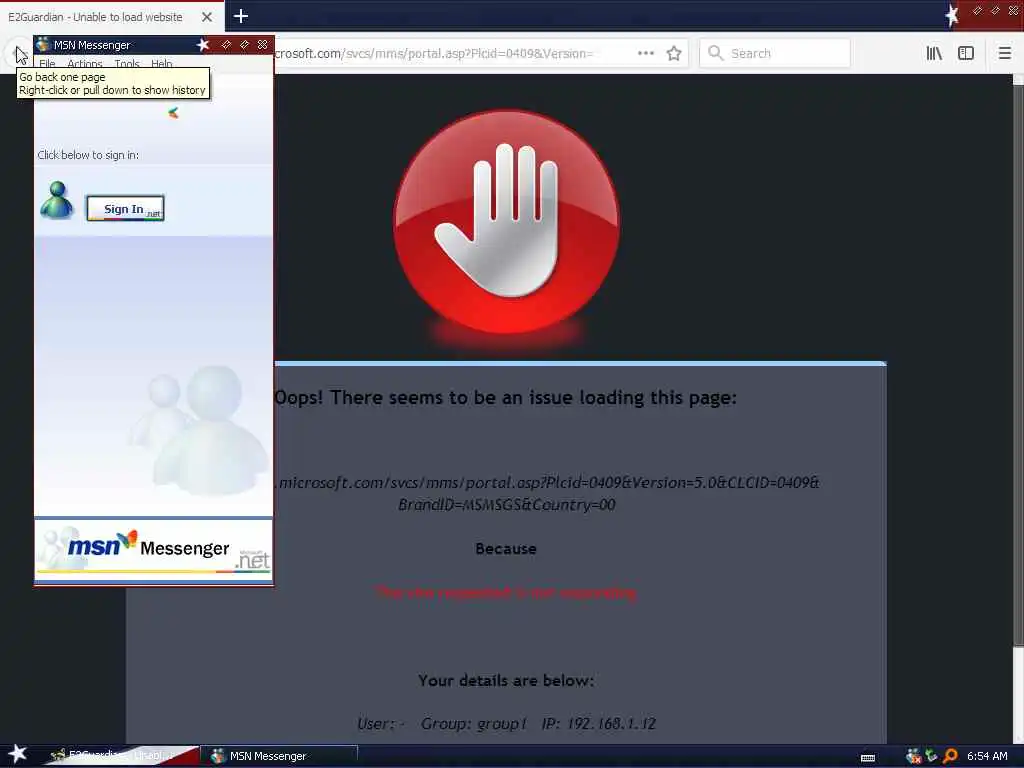Select the E2Guardian - Unable to load website tab

click(x=95, y=17)
